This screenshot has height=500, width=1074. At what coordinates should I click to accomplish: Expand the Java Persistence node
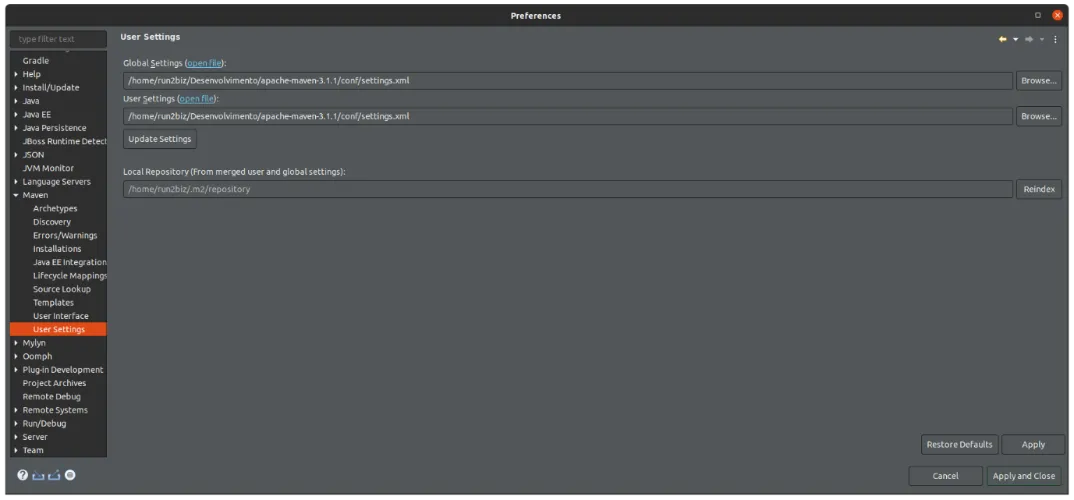16,128
